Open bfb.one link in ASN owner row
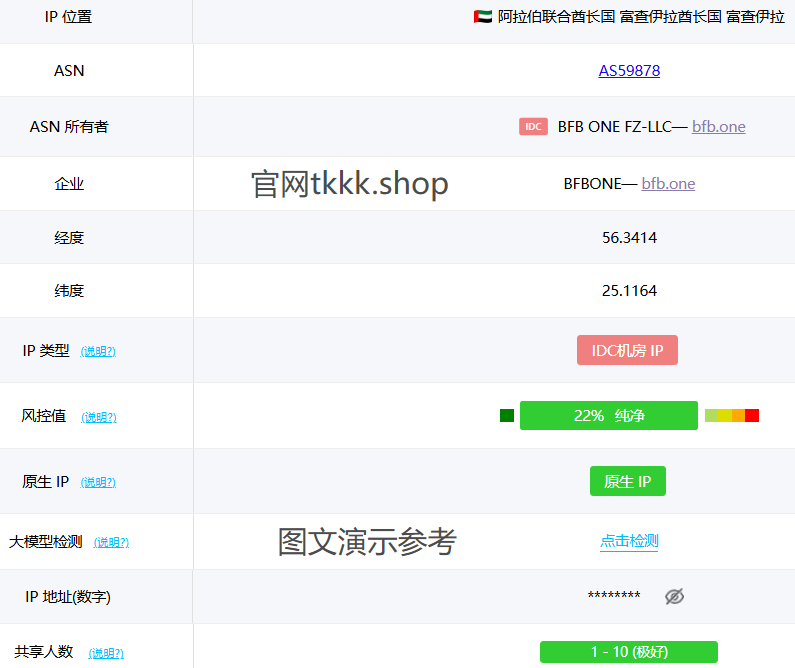Viewport: 795px width, 668px height. point(718,127)
